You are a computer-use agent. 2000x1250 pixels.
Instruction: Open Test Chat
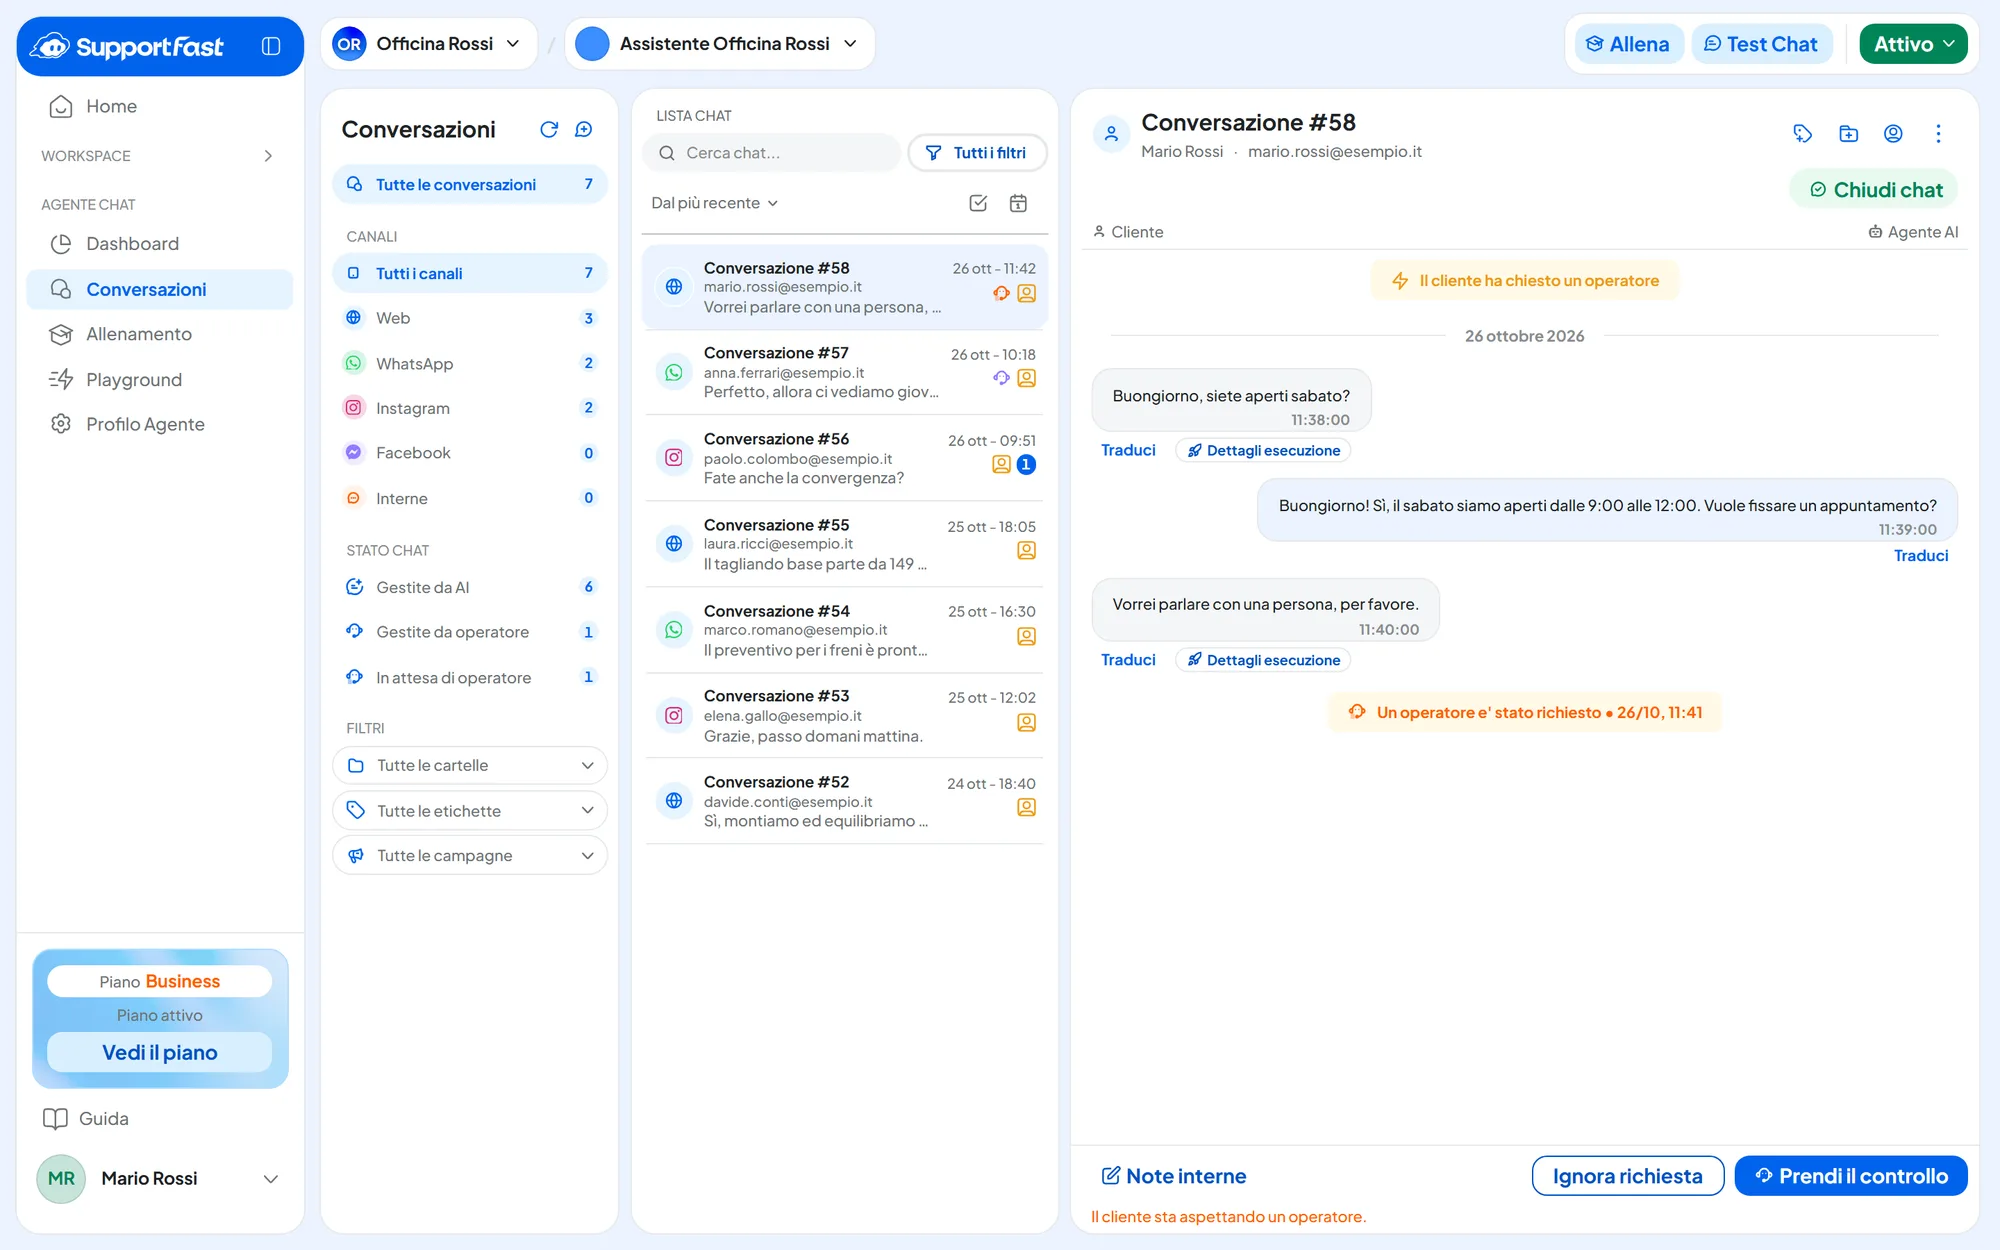coord(1761,44)
